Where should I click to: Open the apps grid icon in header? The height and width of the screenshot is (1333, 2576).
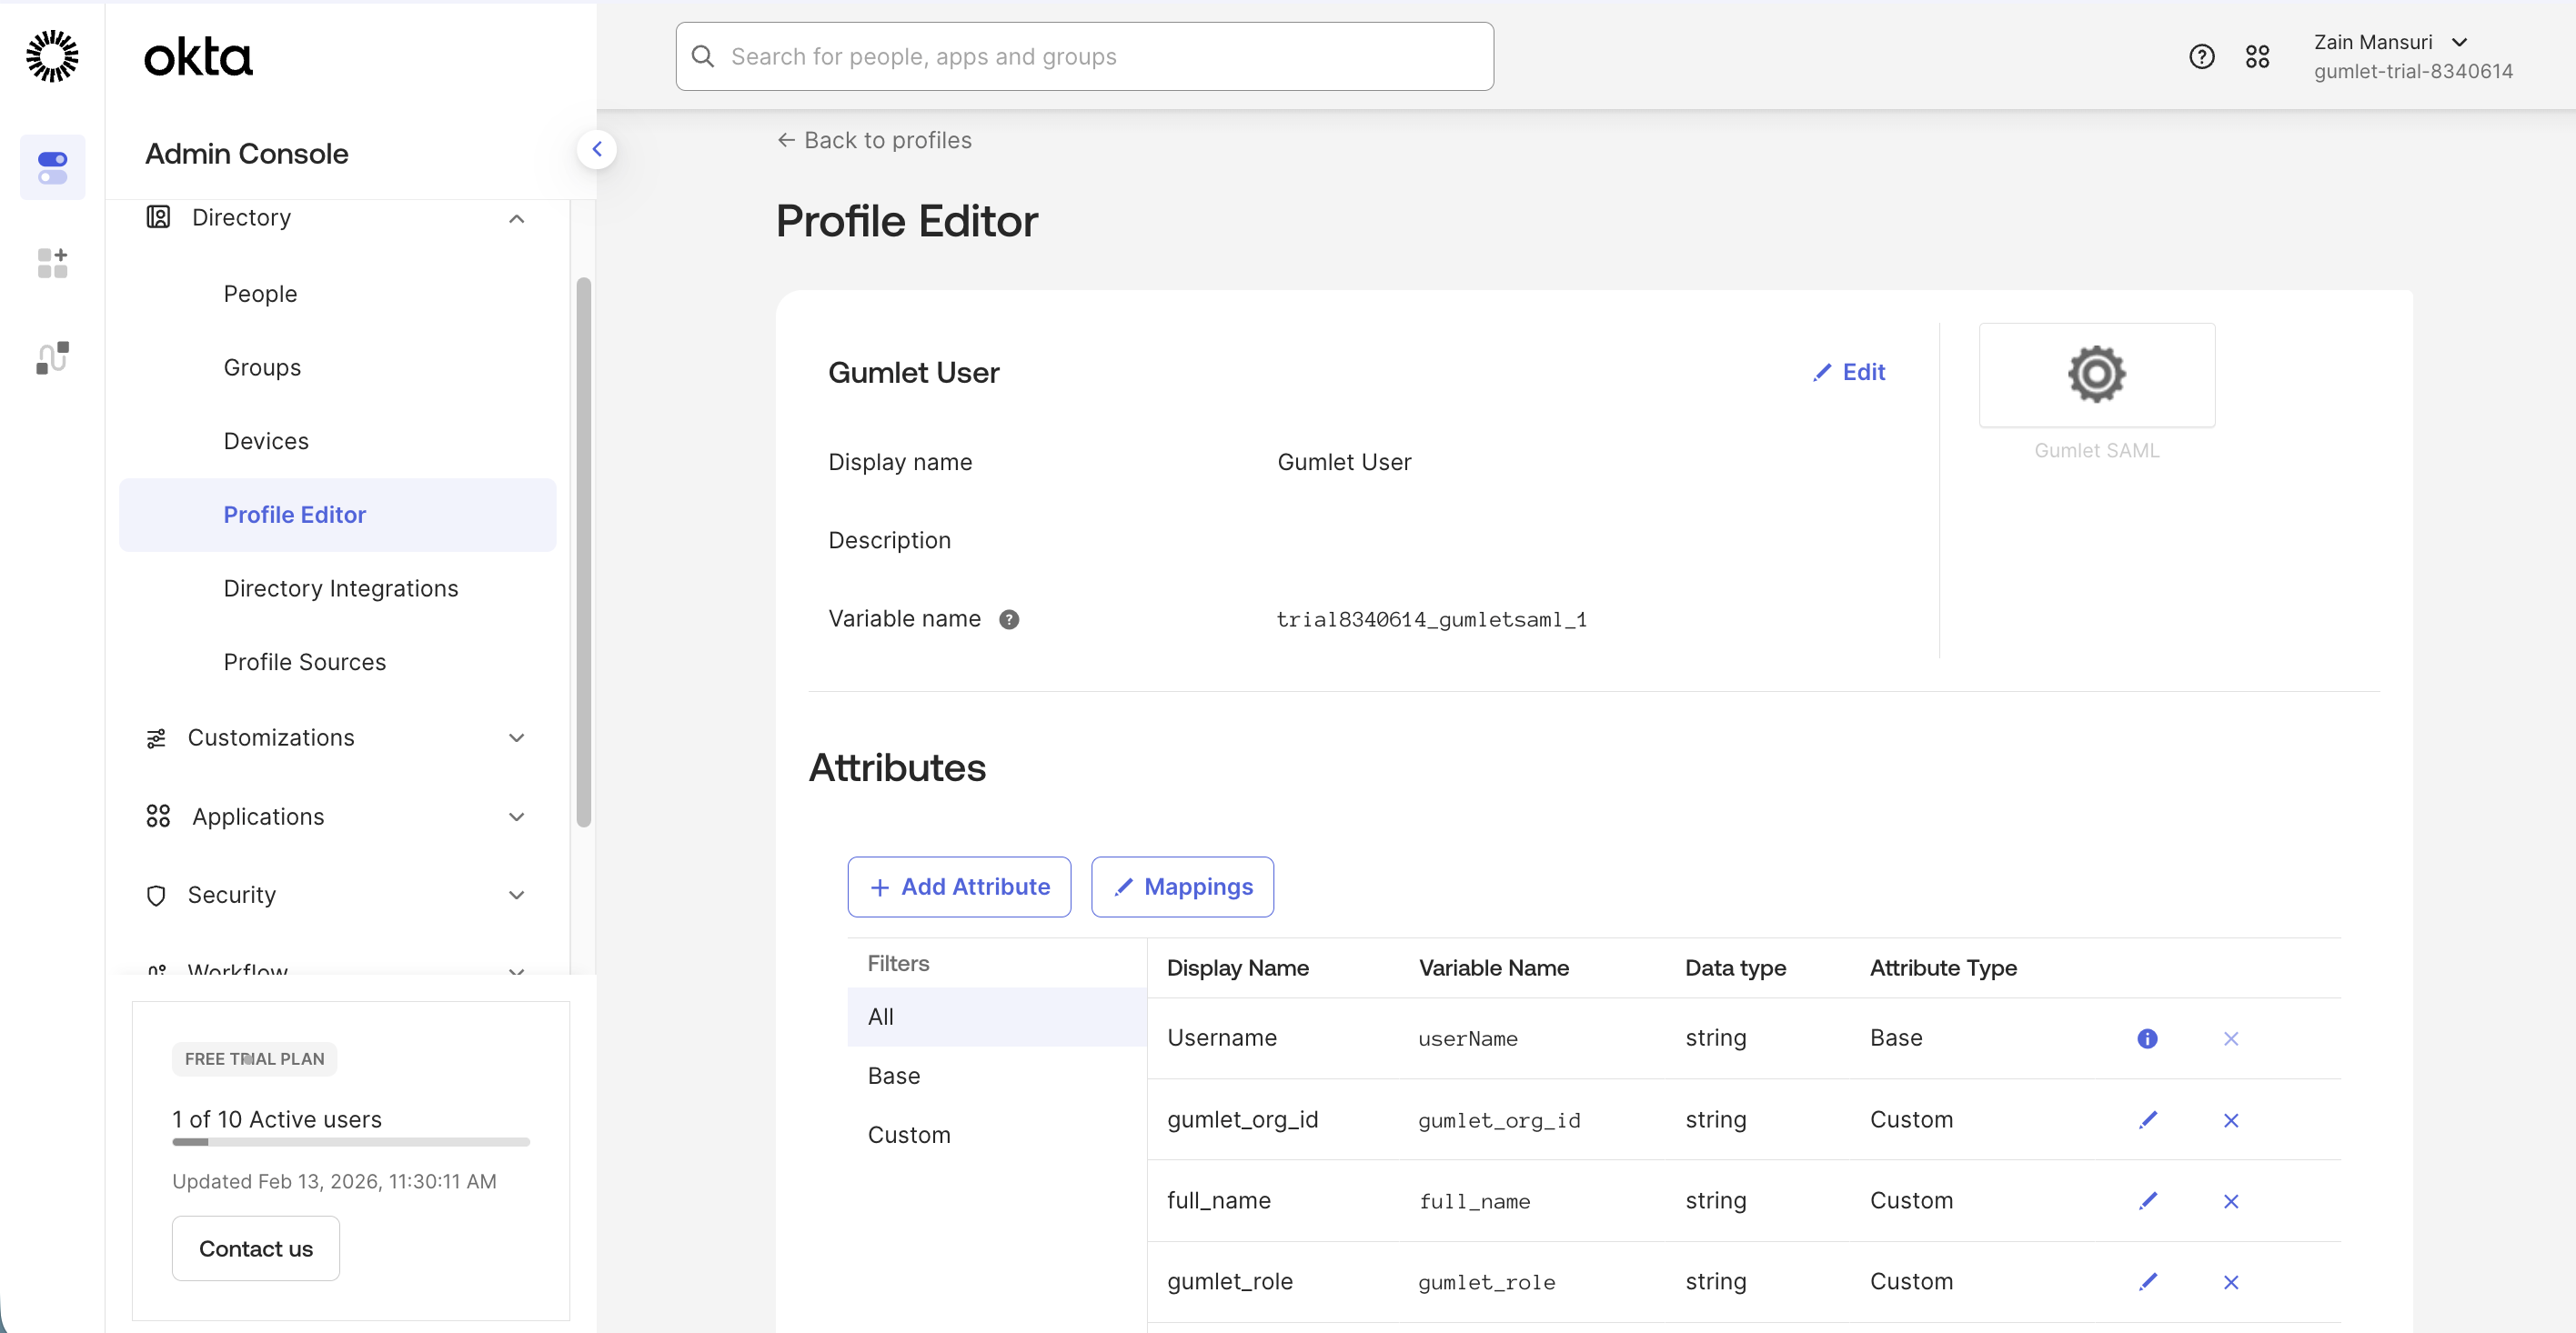pos(2257,57)
